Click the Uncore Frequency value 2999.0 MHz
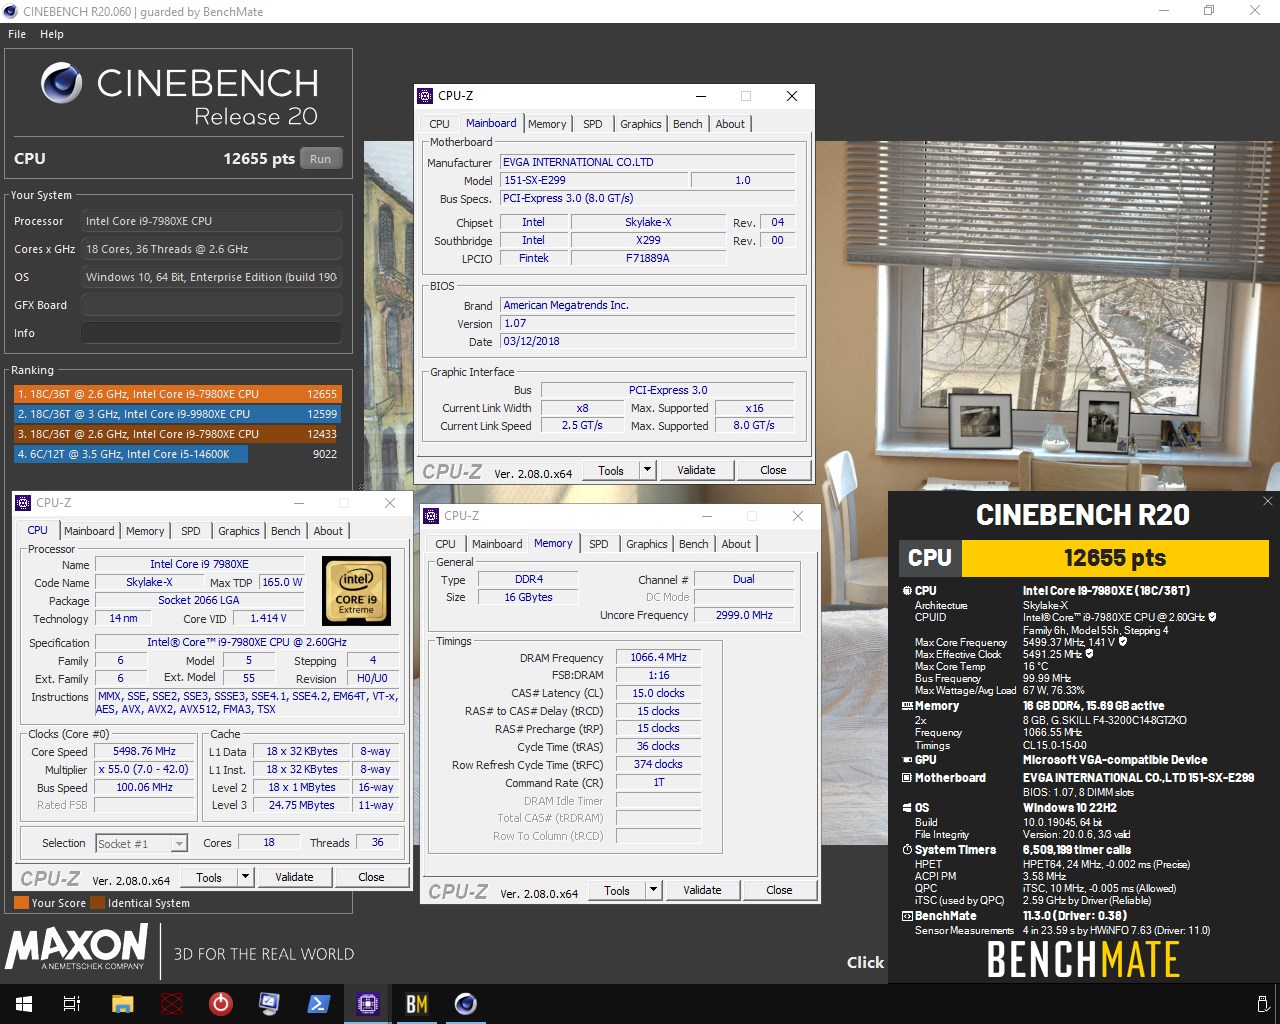This screenshot has width=1280, height=1024. click(x=744, y=615)
